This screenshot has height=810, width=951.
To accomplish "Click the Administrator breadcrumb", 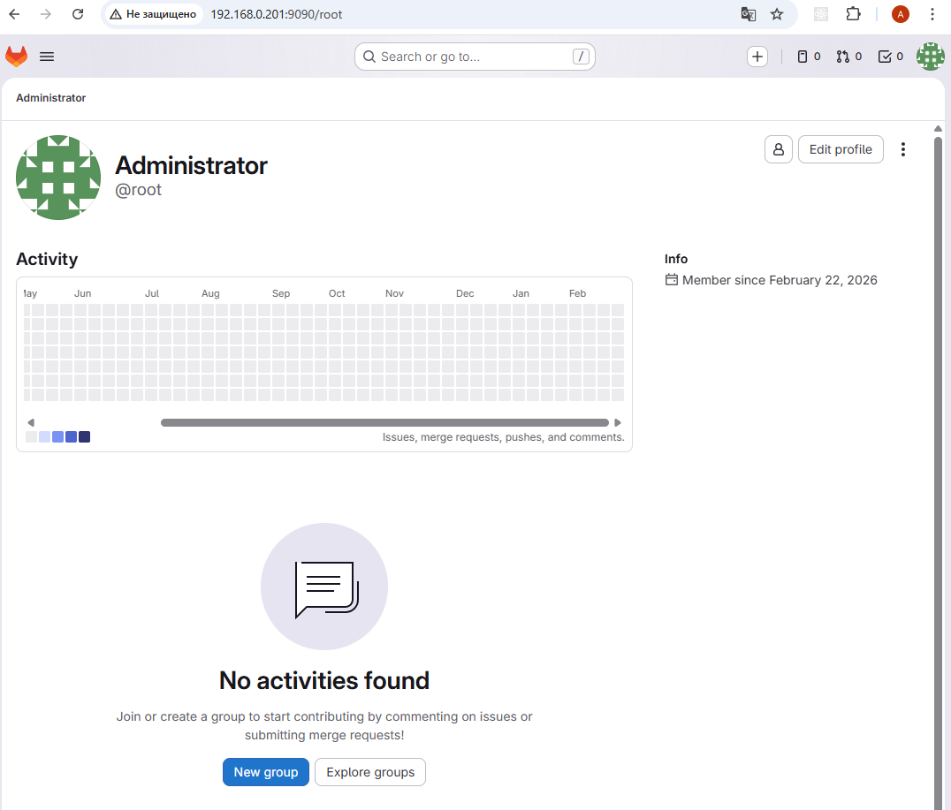I will (51, 98).
